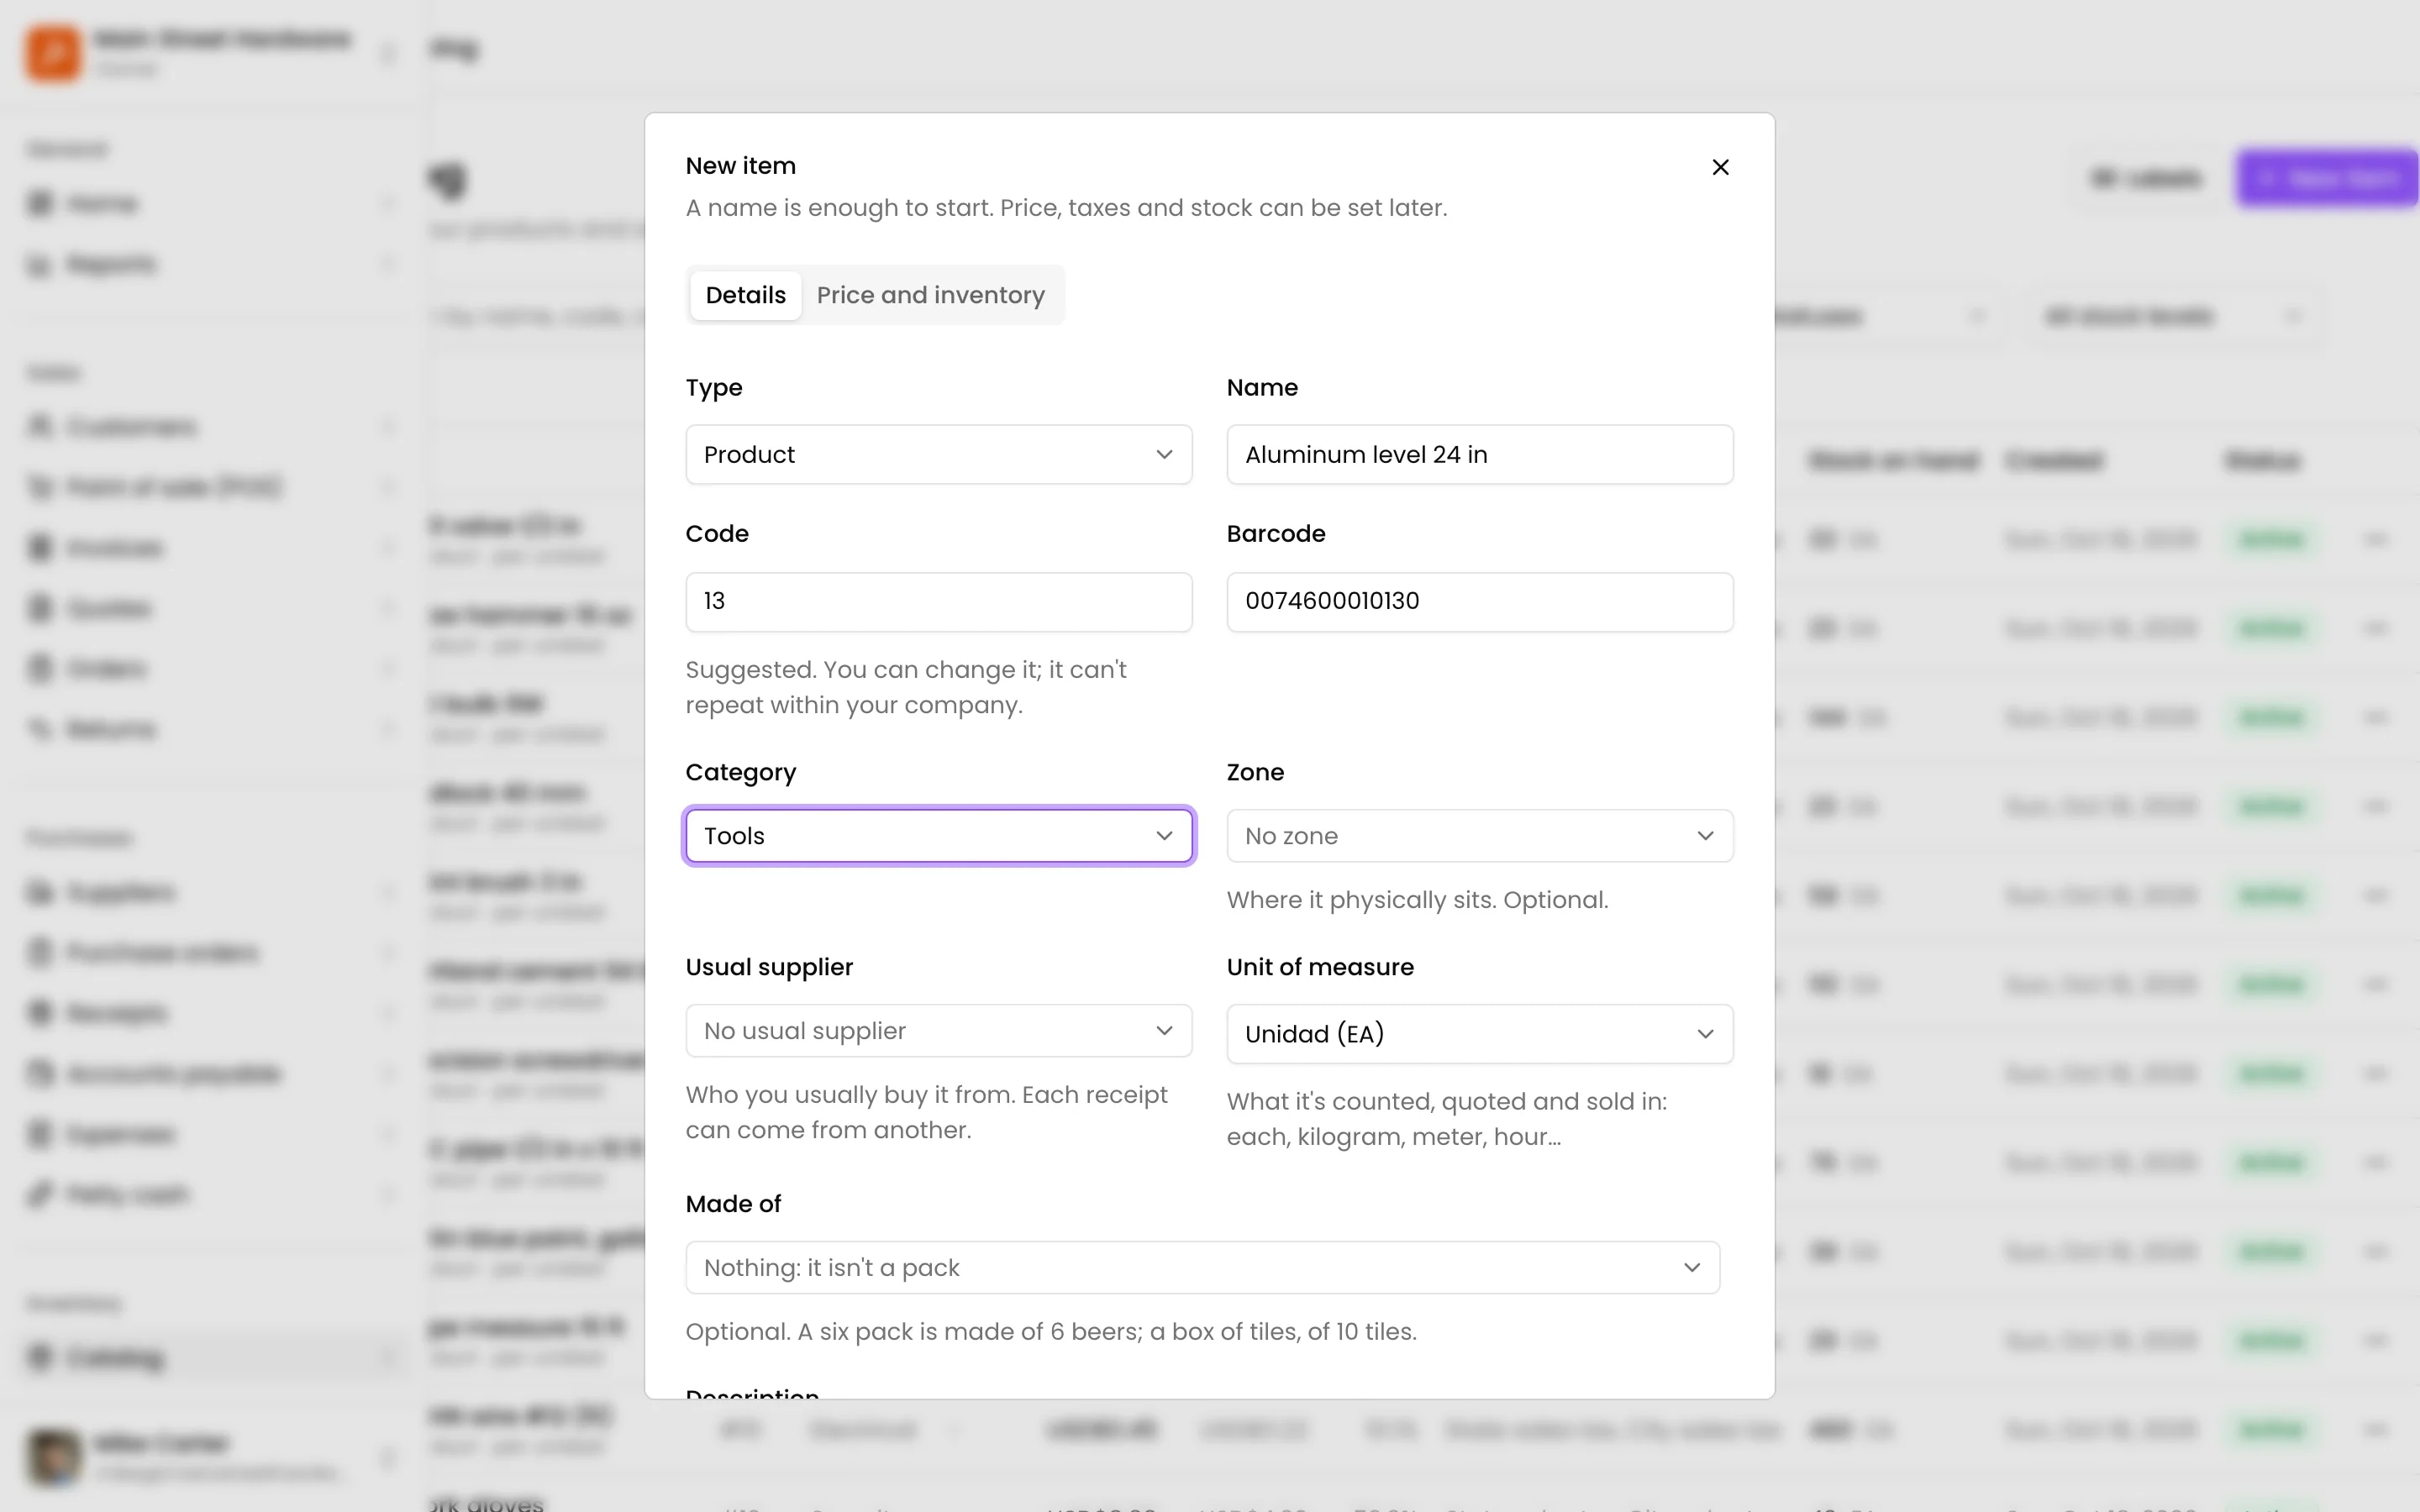Click the Barcode input field

[x=1479, y=602]
